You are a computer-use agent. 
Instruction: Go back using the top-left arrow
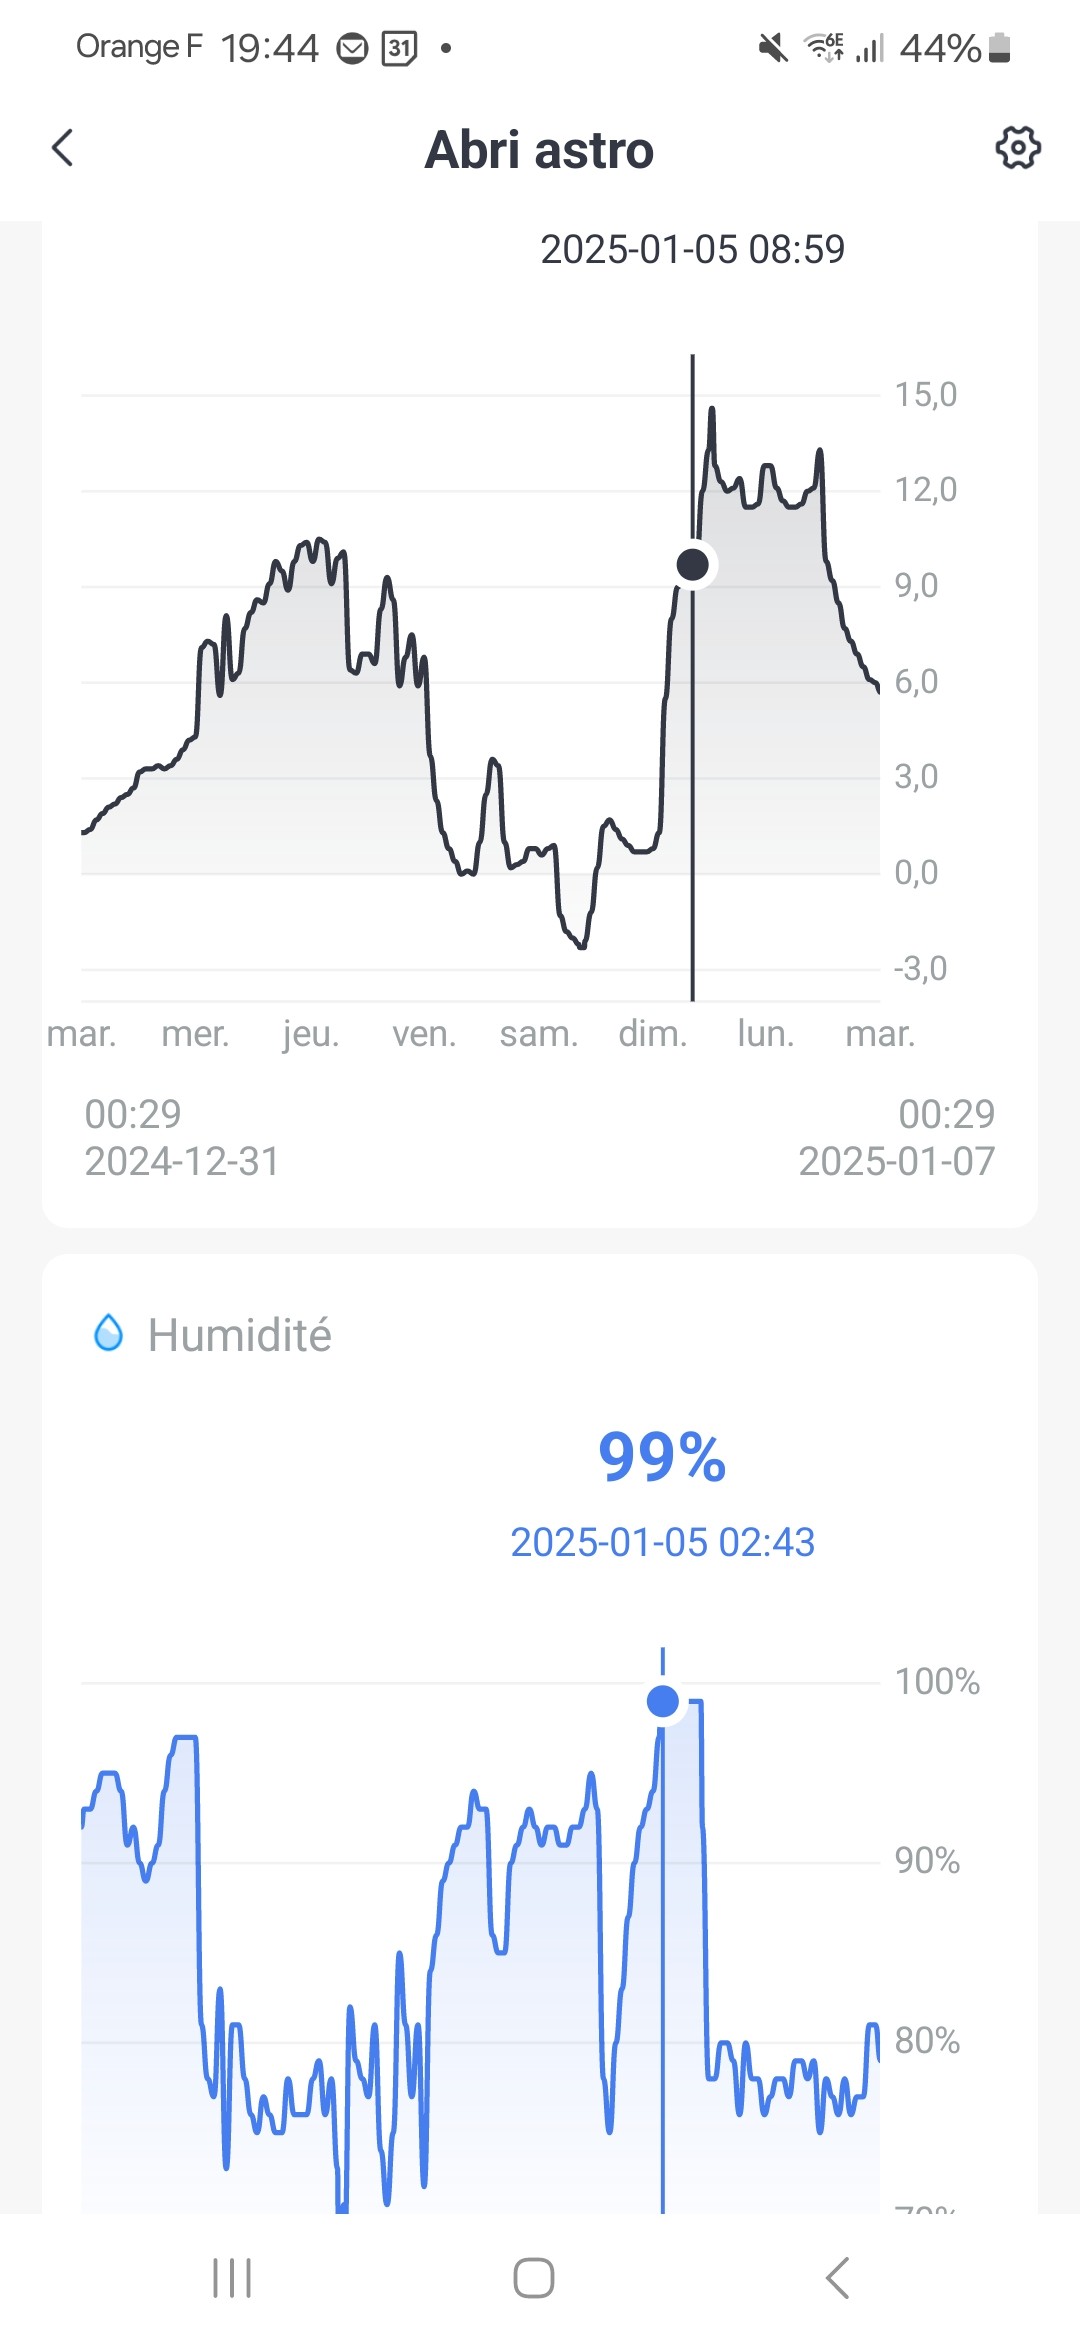pos(62,148)
